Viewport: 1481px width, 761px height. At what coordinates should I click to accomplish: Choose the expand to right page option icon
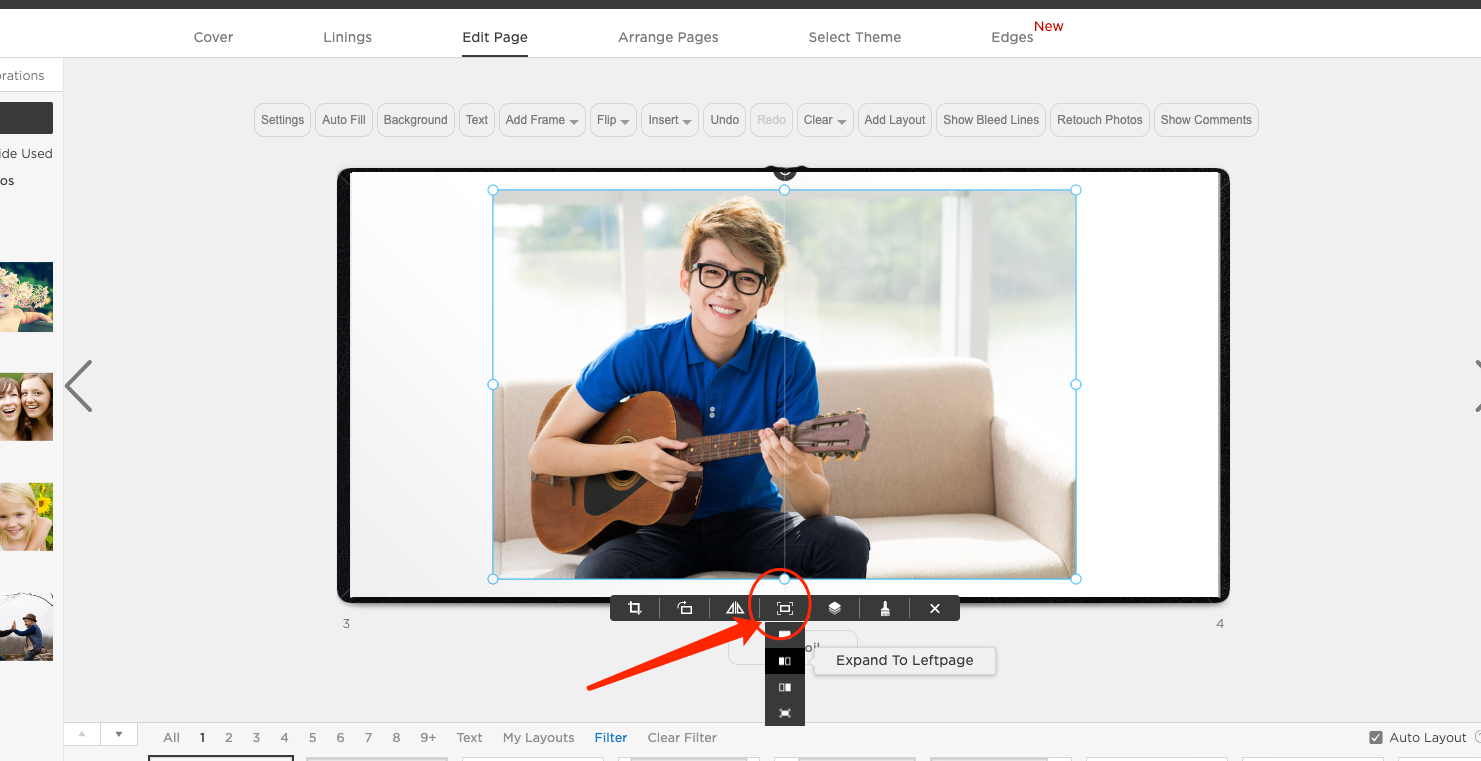(x=785, y=687)
